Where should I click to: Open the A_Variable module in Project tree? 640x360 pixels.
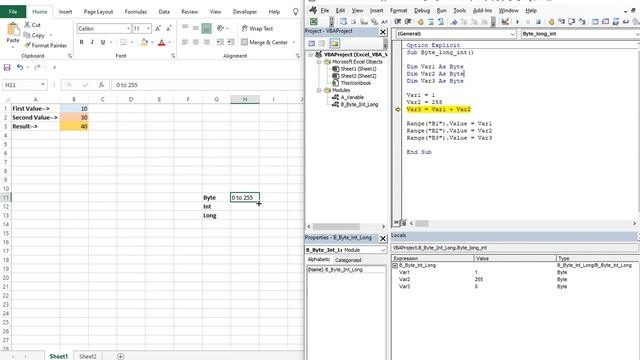pos(352,97)
